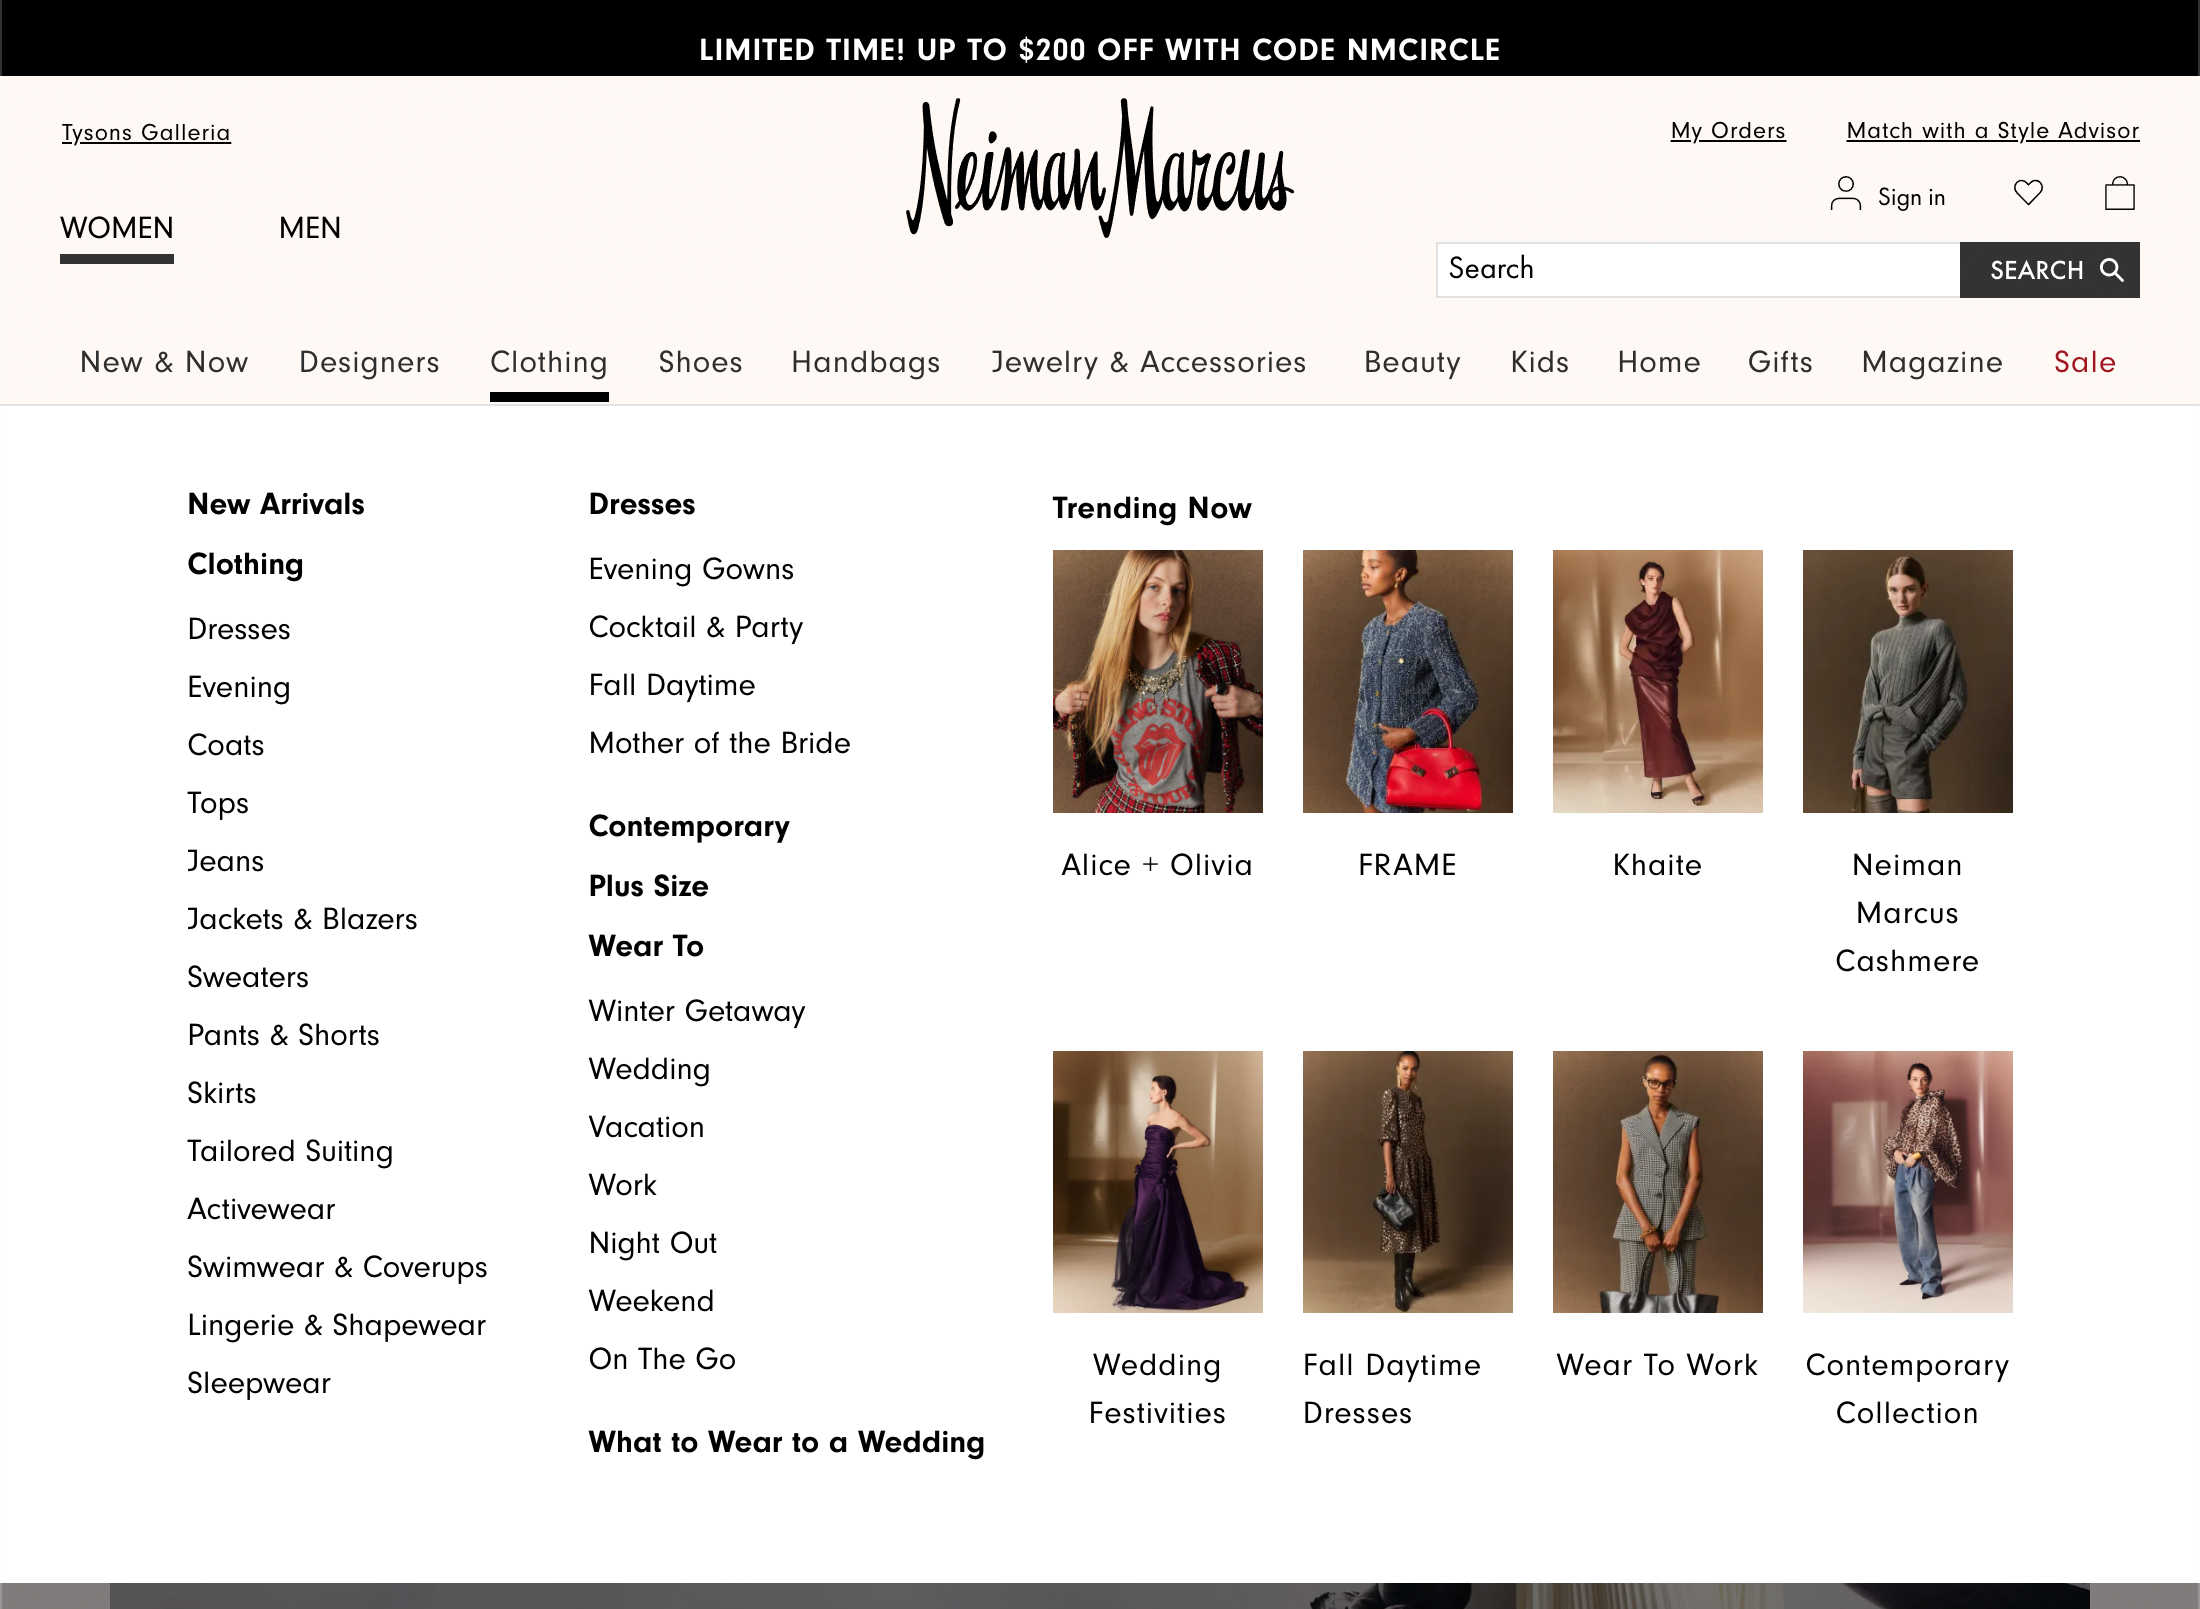Select the Tysons Galleria store link

pyautogui.click(x=146, y=131)
